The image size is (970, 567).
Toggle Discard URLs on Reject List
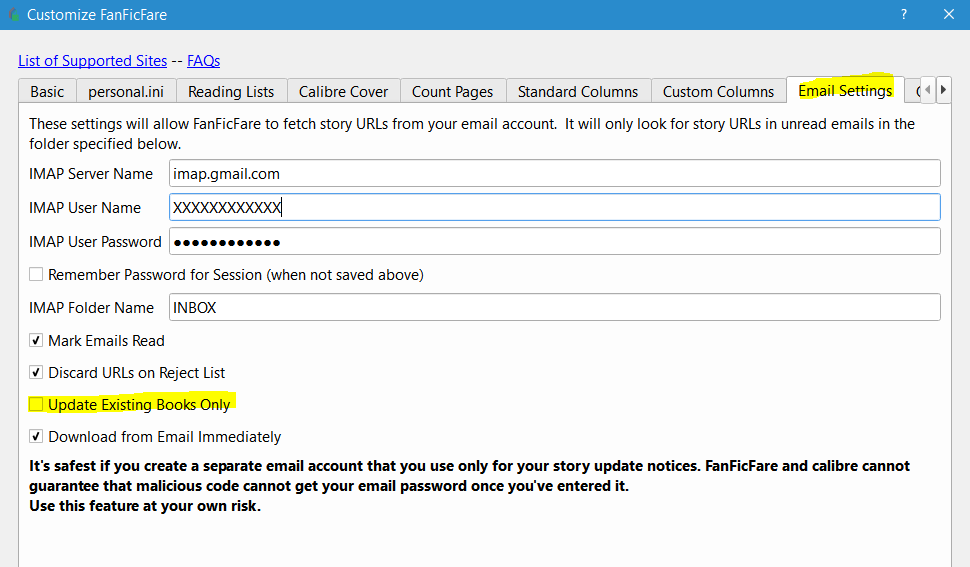click(36, 372)
